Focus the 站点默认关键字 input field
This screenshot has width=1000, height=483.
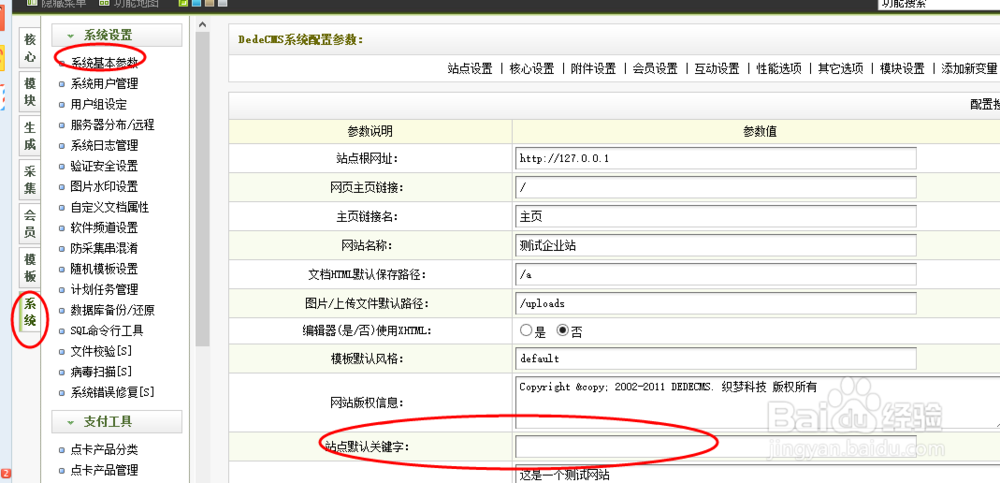click(x=716, y=446)
